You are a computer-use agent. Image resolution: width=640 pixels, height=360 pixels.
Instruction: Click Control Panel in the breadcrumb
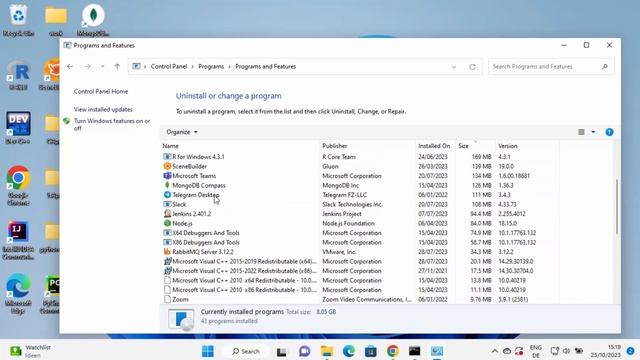(169, 67)
